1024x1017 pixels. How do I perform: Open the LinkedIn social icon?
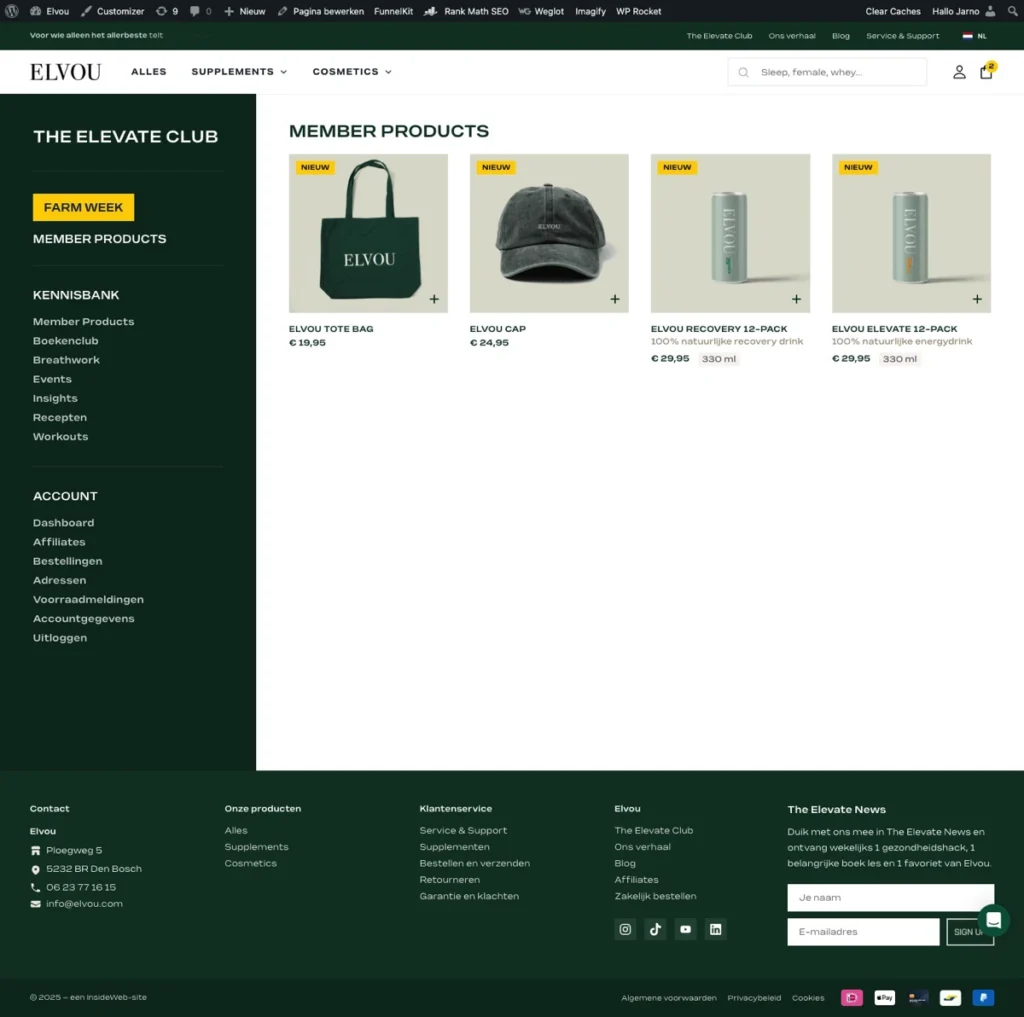point(715,929)
